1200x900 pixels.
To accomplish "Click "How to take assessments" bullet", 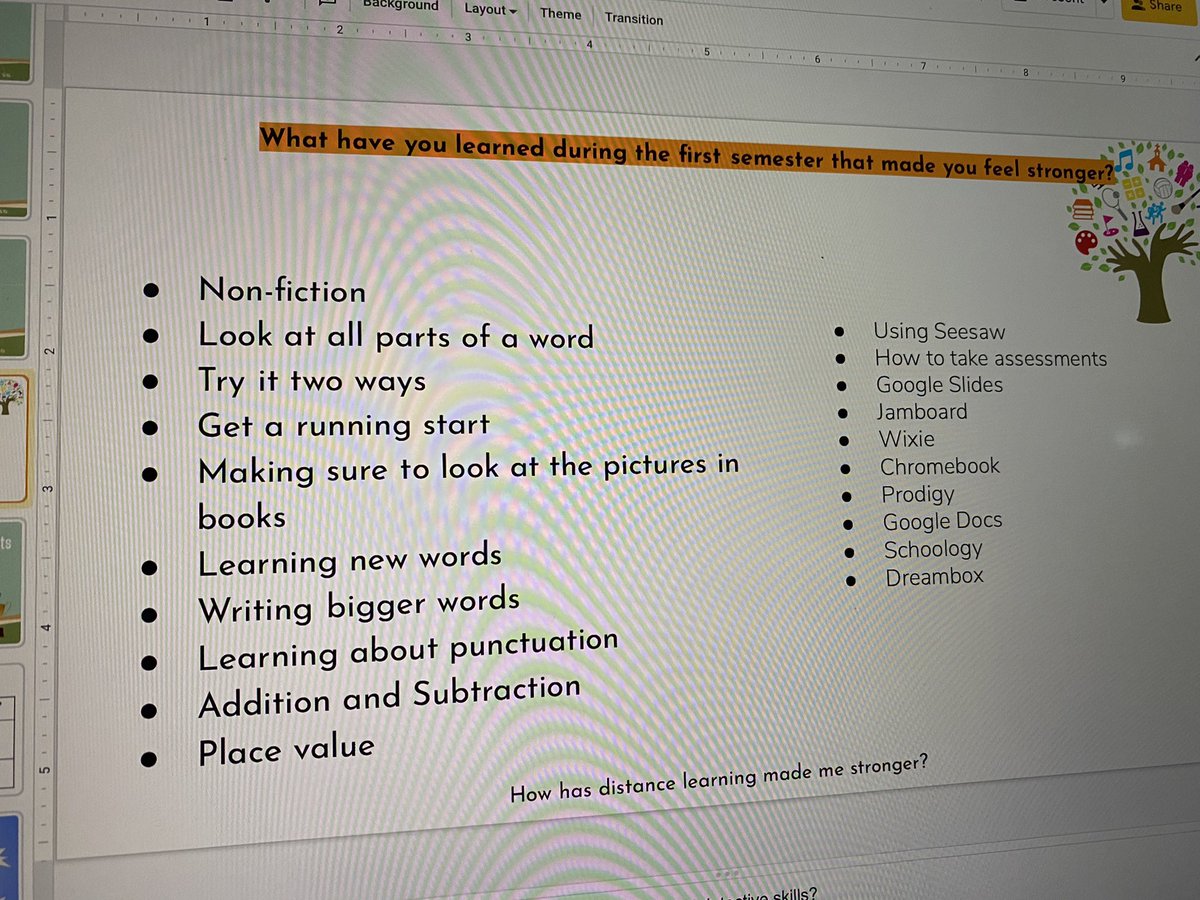I will (991, 358).
